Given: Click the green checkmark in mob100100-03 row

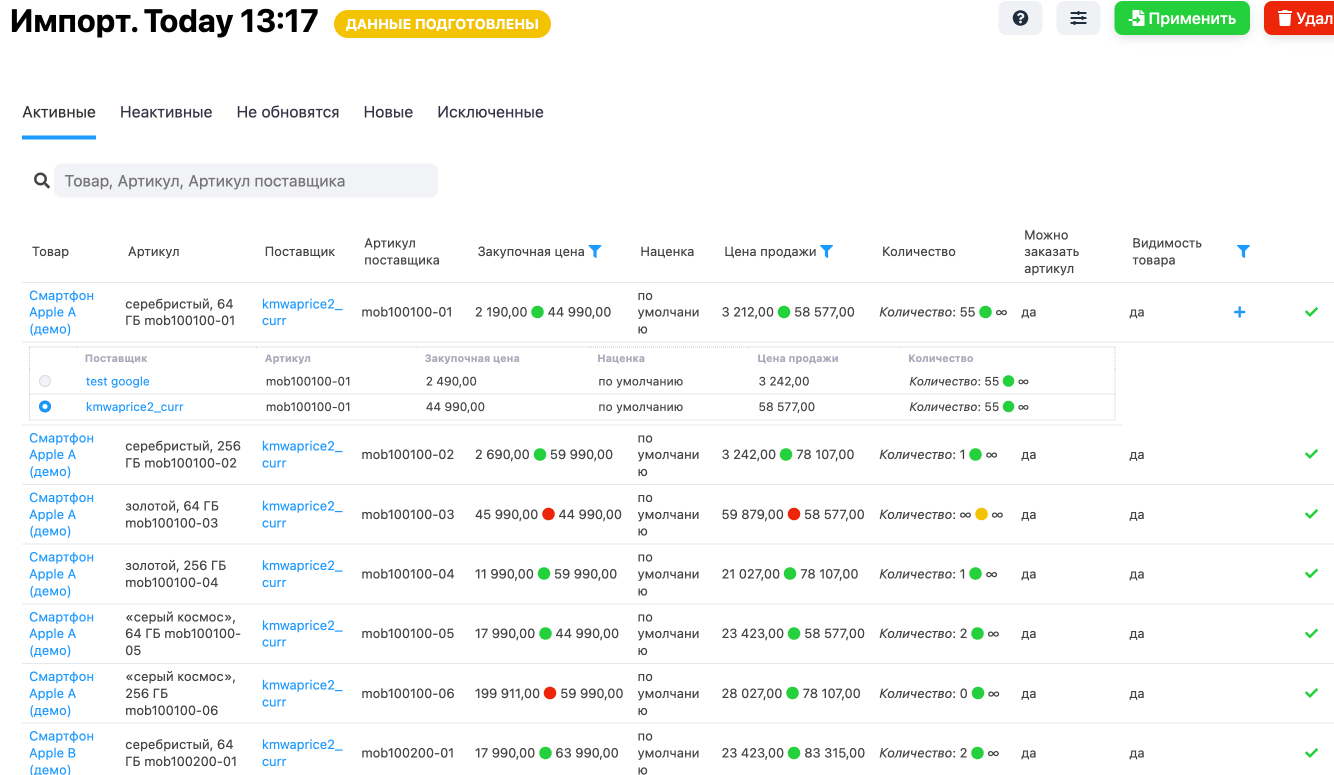Looking at the screenshot, I should pos(1312,514).
